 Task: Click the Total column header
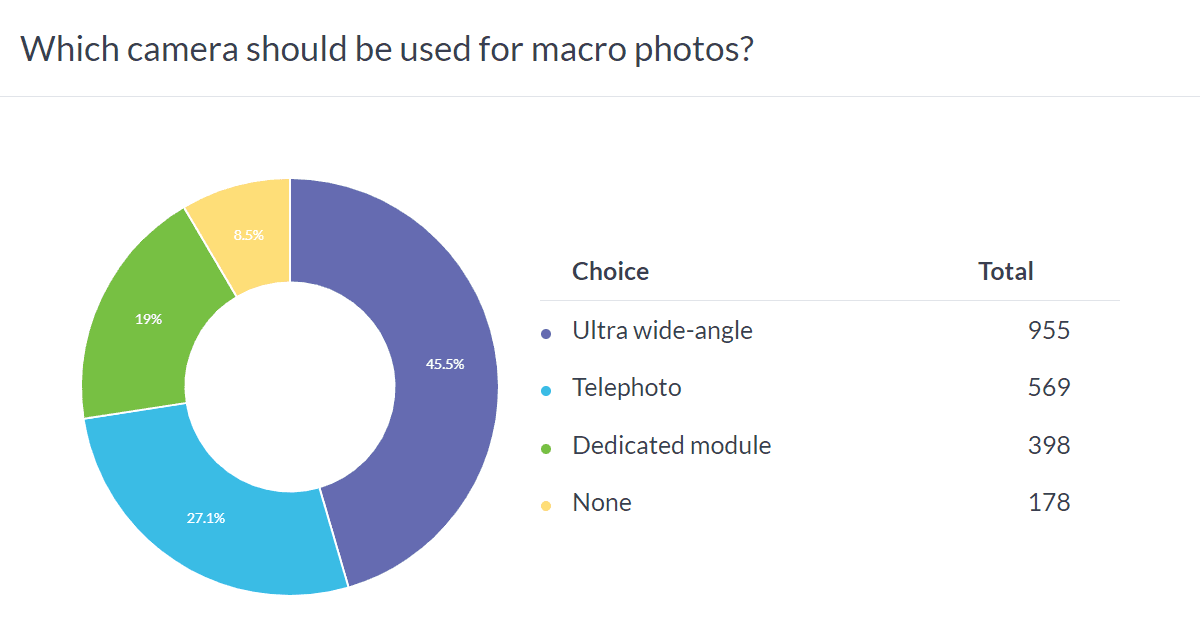click(x=1006, y=271)
